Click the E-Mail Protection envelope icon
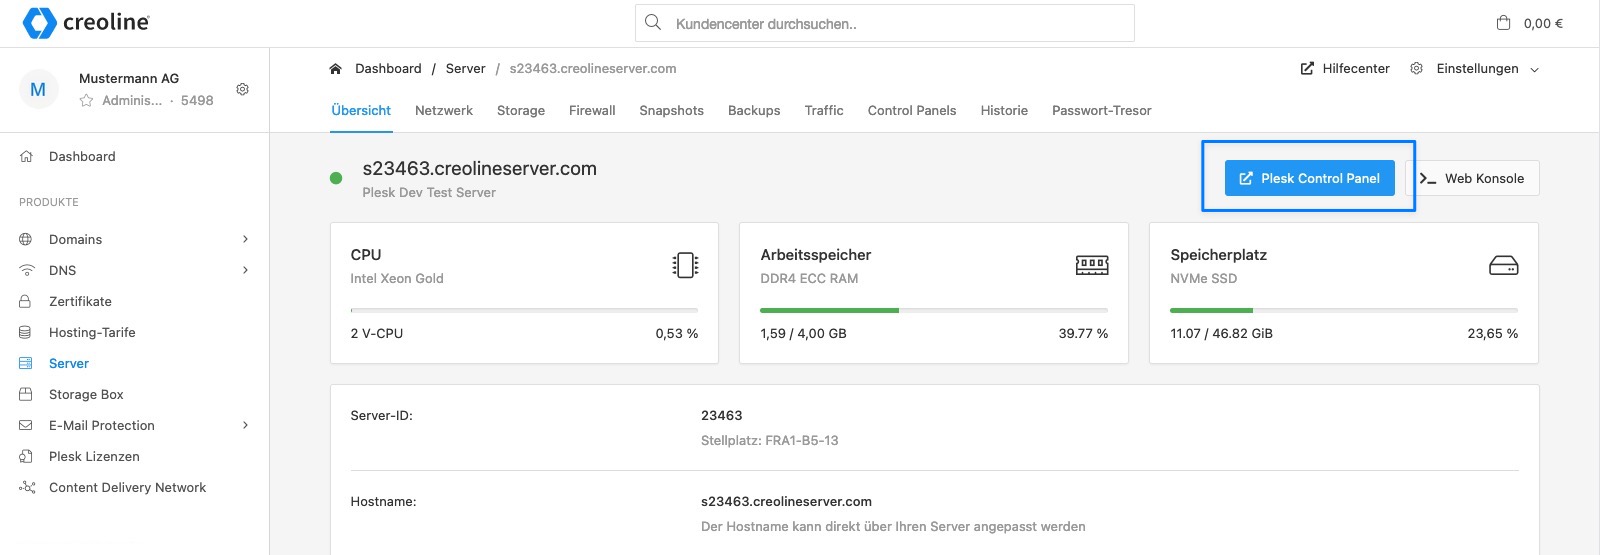 26,425
